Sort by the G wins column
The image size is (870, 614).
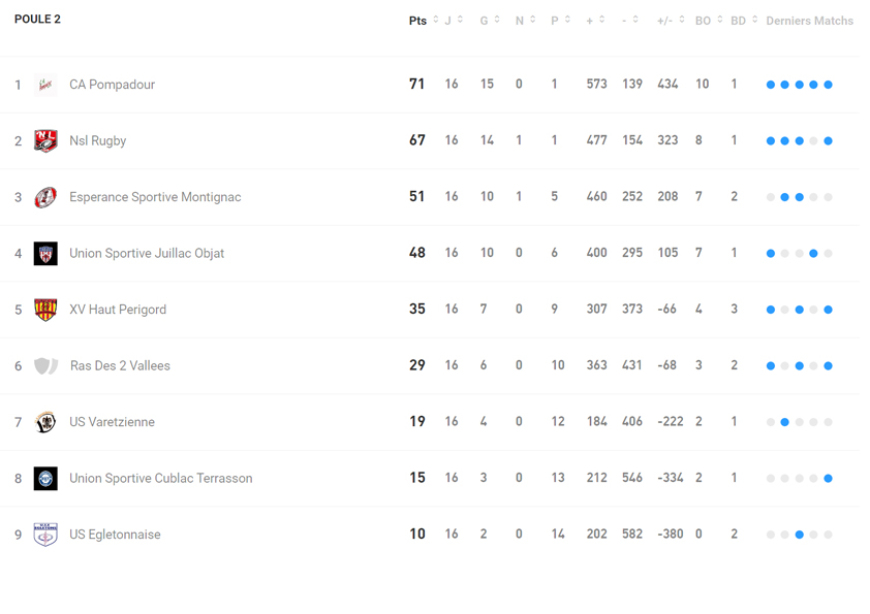[488, 21]
